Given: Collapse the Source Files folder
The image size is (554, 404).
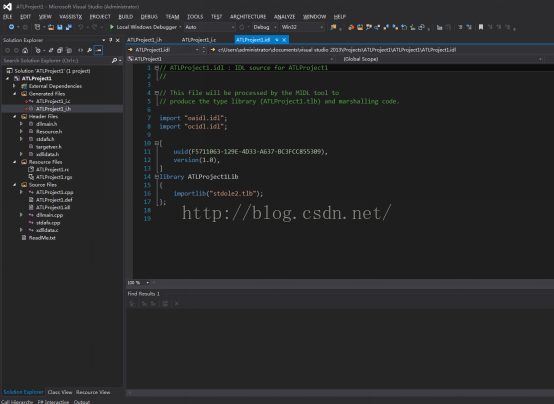Looking at the screenshot, I should coord(14,185).
